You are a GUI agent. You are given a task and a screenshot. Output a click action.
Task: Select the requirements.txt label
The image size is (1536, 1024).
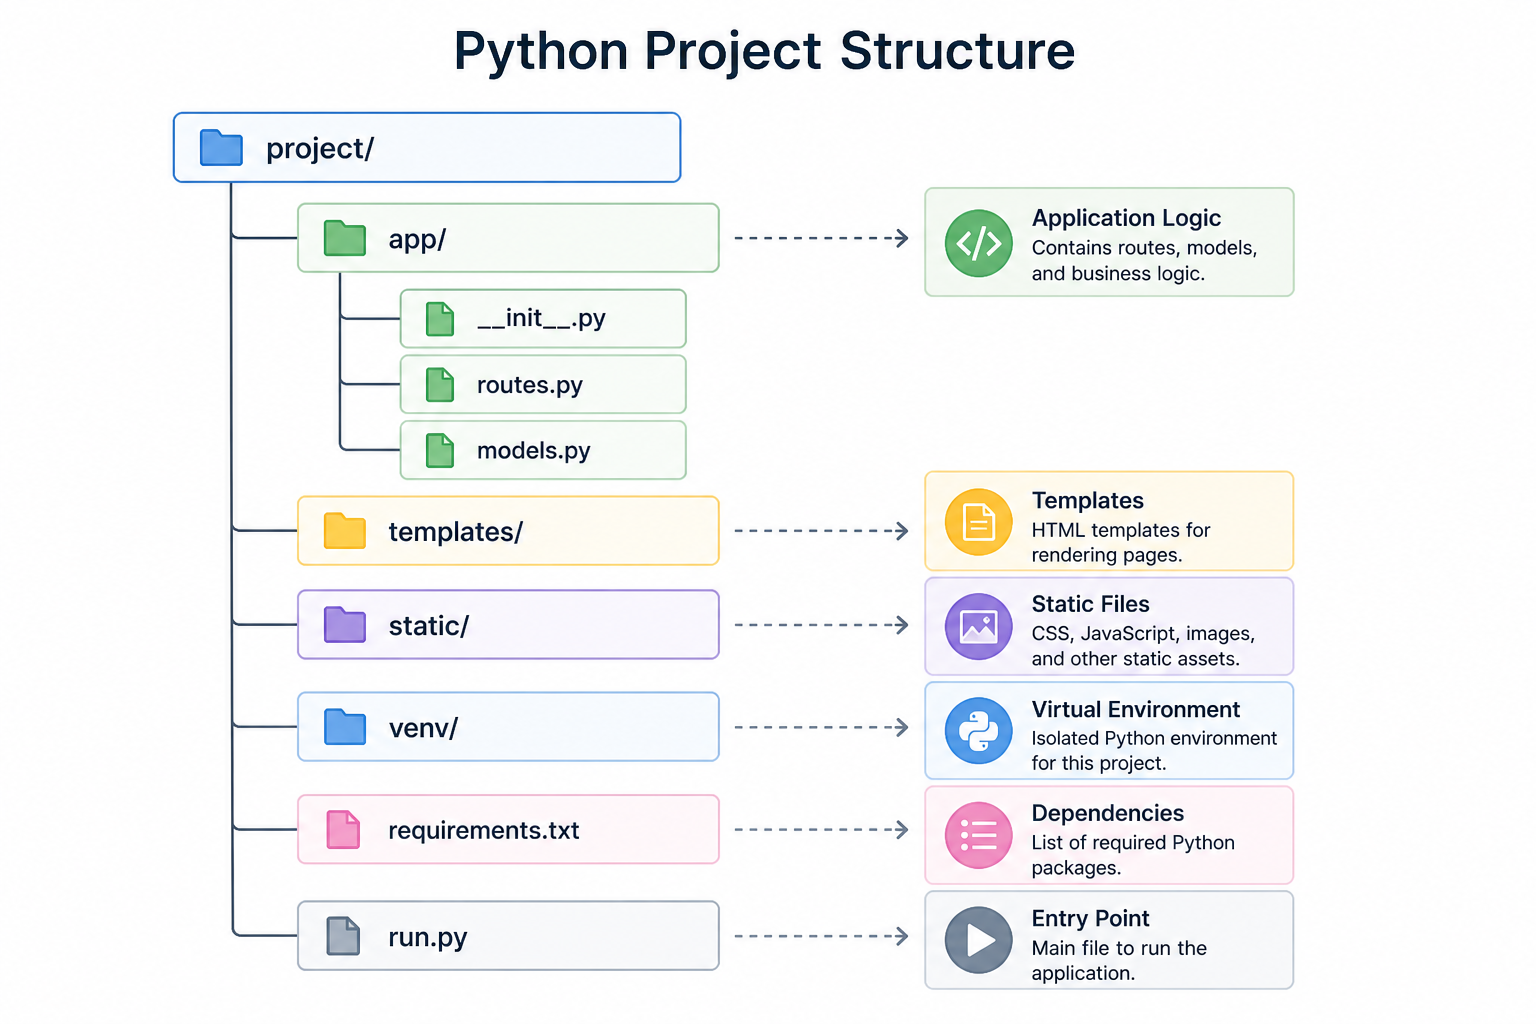pos(484,831)
